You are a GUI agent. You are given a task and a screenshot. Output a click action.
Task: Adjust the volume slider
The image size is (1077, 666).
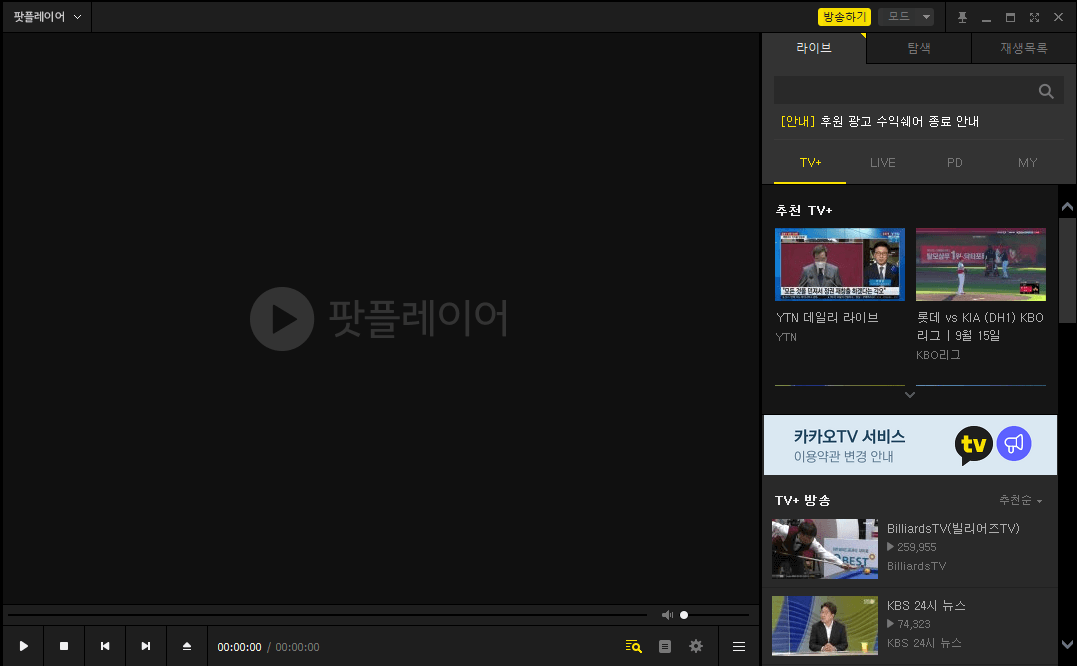tap(714, 615)
